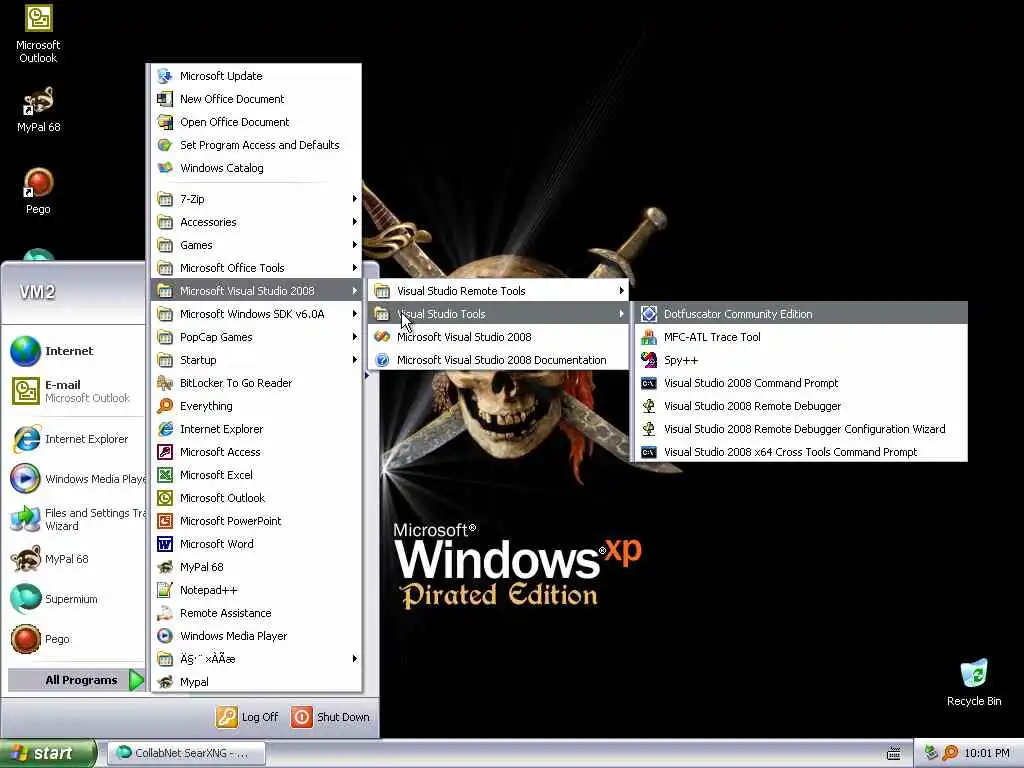Choose Internet Explorer in All Programs list

(256, 429)
